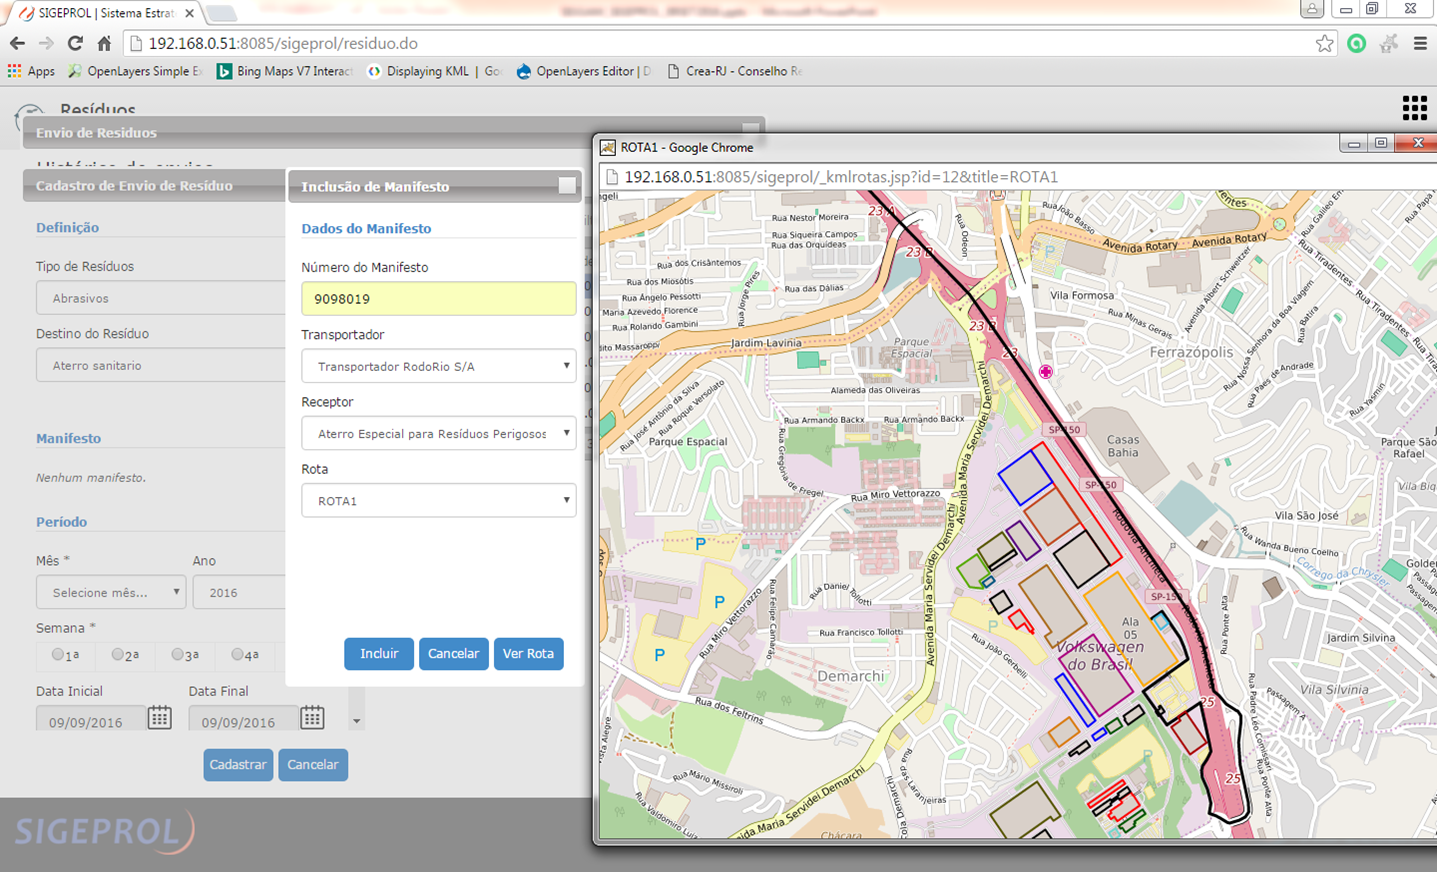Open the Destino do Resíduo field
1437x872 pixels.
[161, 365]
